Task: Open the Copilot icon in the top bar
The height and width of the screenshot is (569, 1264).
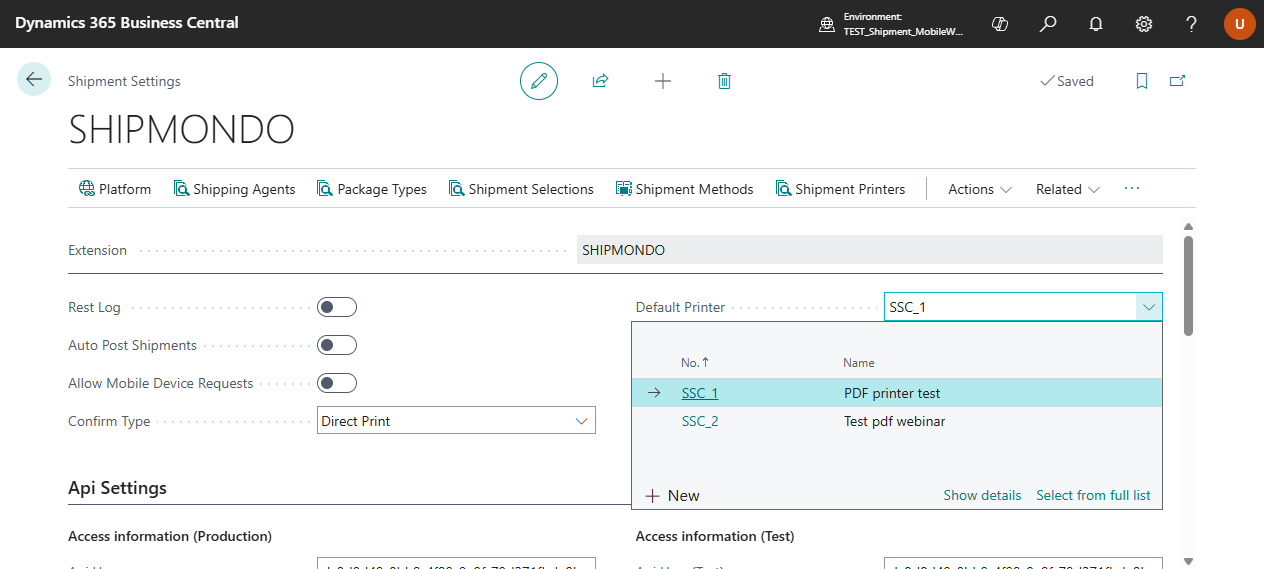Action: click(x=999, y=24)
